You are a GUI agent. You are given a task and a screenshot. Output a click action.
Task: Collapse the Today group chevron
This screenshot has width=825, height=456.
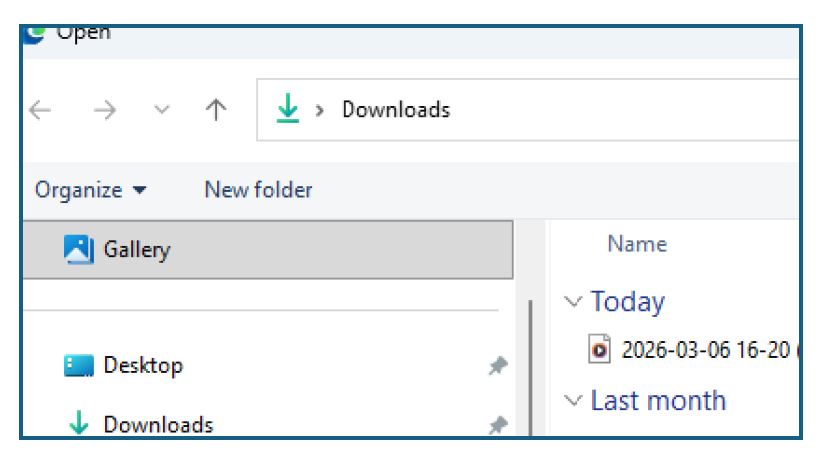[x=572, y=302]
